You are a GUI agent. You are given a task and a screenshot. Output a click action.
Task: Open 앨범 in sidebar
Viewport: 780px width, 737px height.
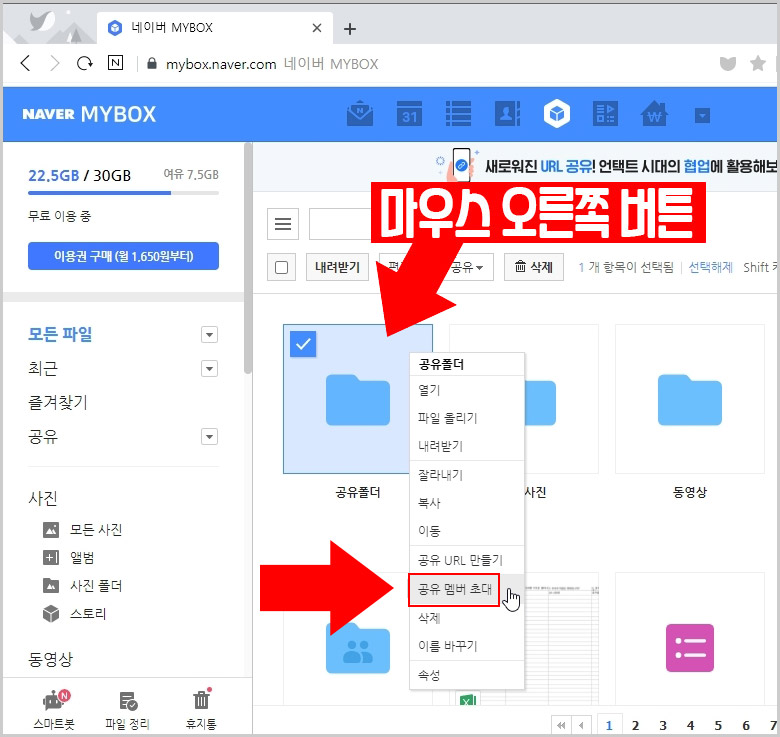[69, 557]
